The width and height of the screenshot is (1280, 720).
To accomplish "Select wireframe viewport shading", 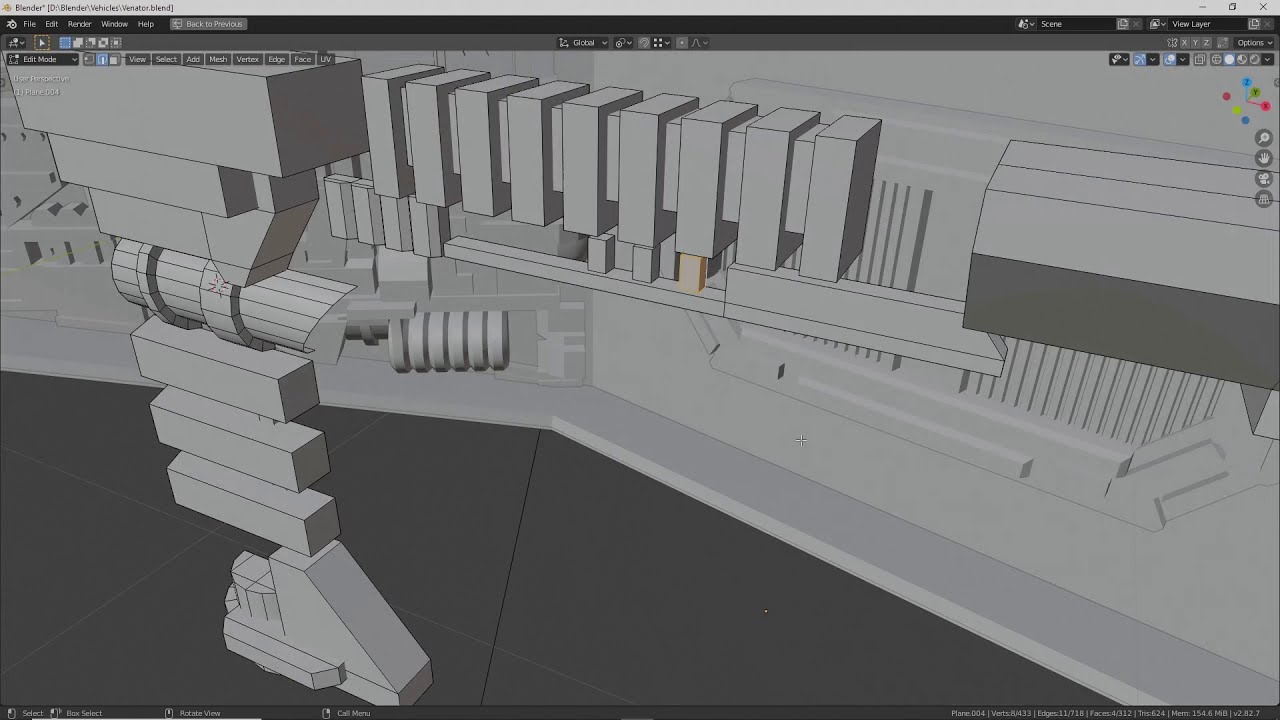I will click(x=1216, y=59).
